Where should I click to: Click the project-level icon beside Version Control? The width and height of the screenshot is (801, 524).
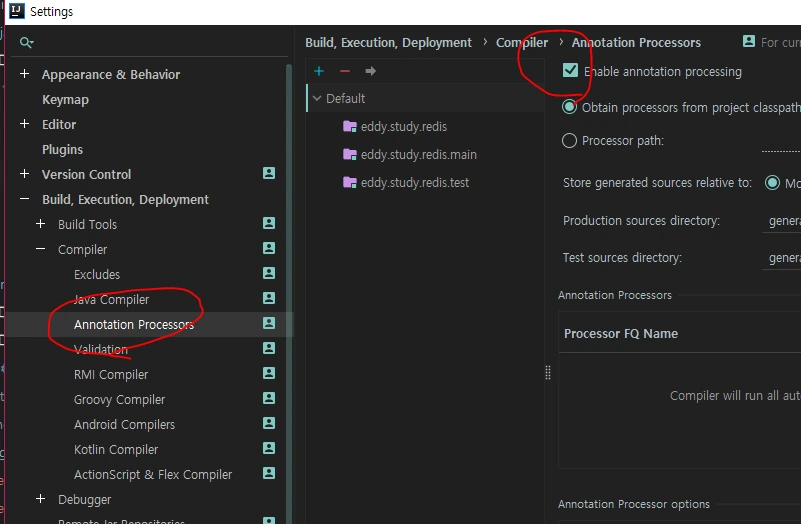coord(268,173)
